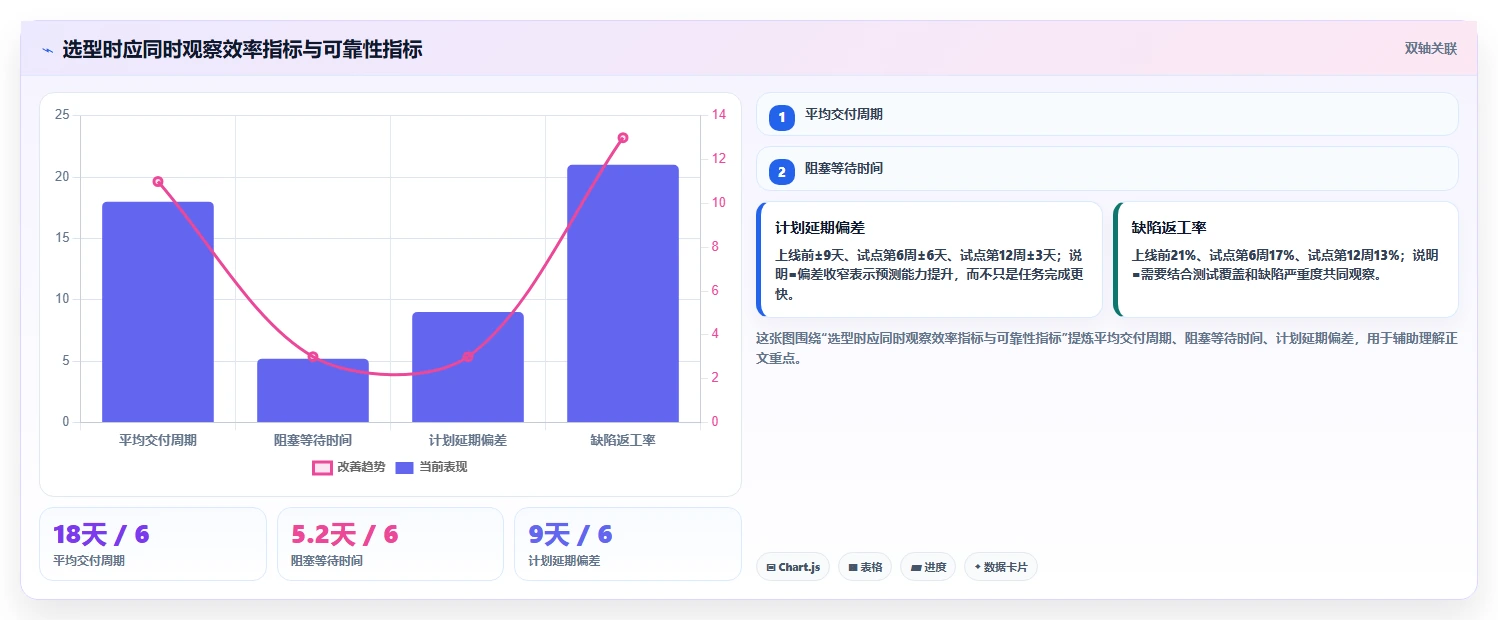Click the 阻塞等待时间 x-axis label
Viewport: 1498px width, 620px height.
(x=313, y=440)
